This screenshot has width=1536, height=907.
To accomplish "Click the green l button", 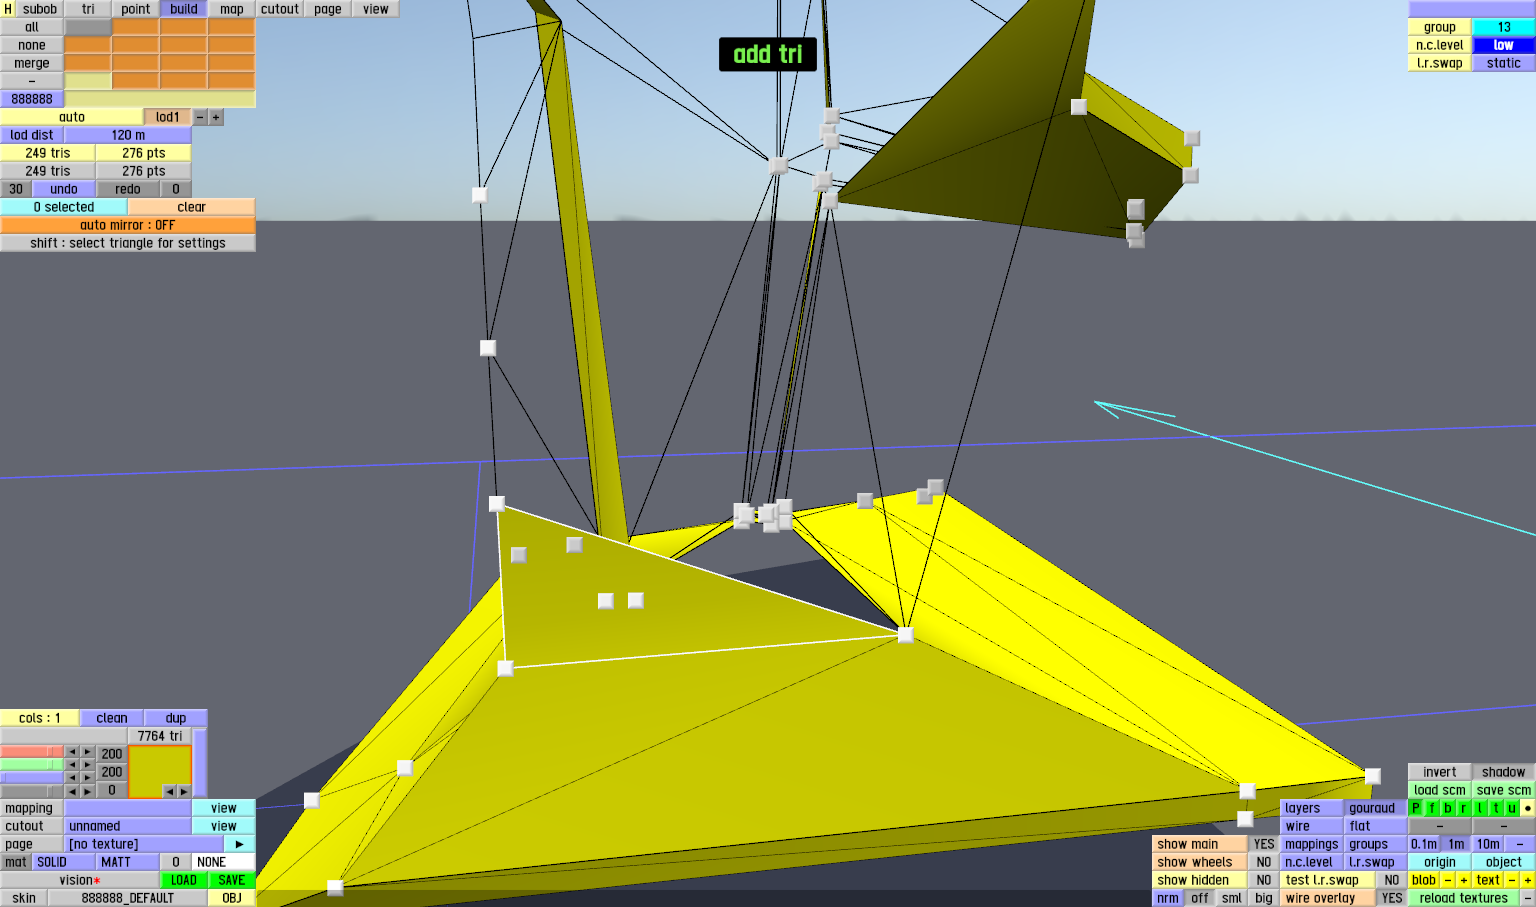I will point(1480,808).
